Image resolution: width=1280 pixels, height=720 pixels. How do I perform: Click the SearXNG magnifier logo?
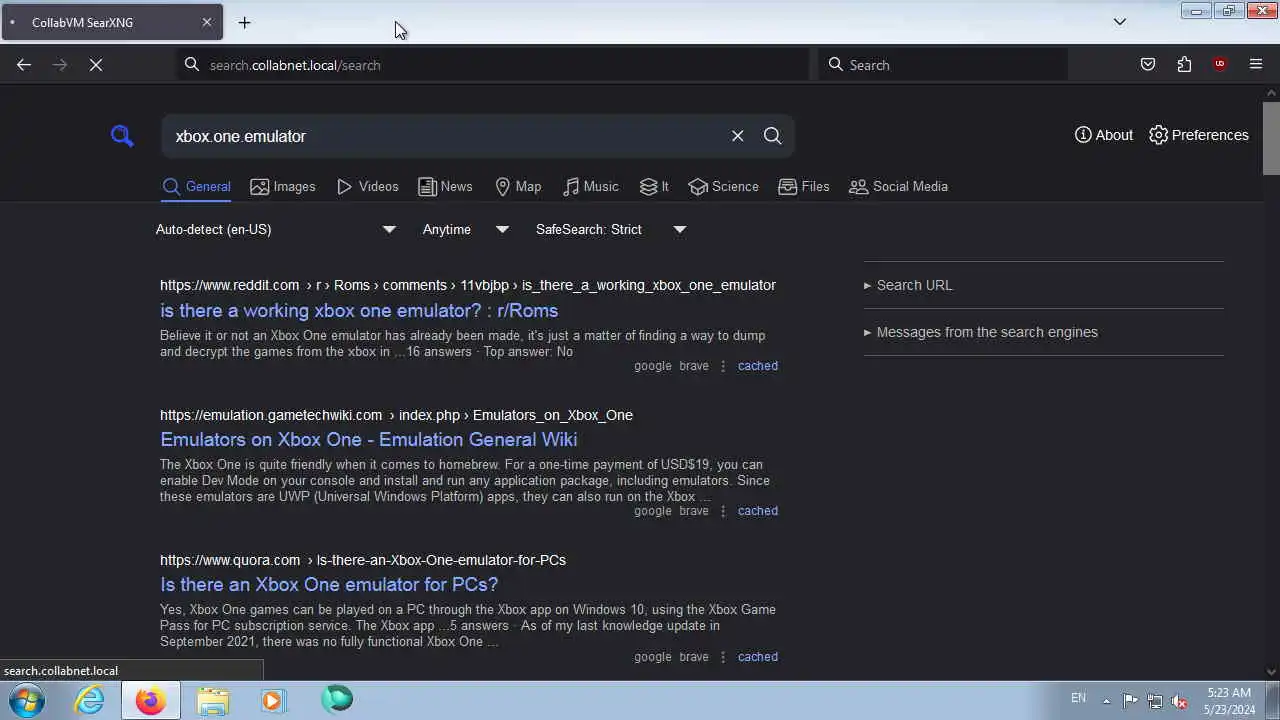[x=122, y=136]
